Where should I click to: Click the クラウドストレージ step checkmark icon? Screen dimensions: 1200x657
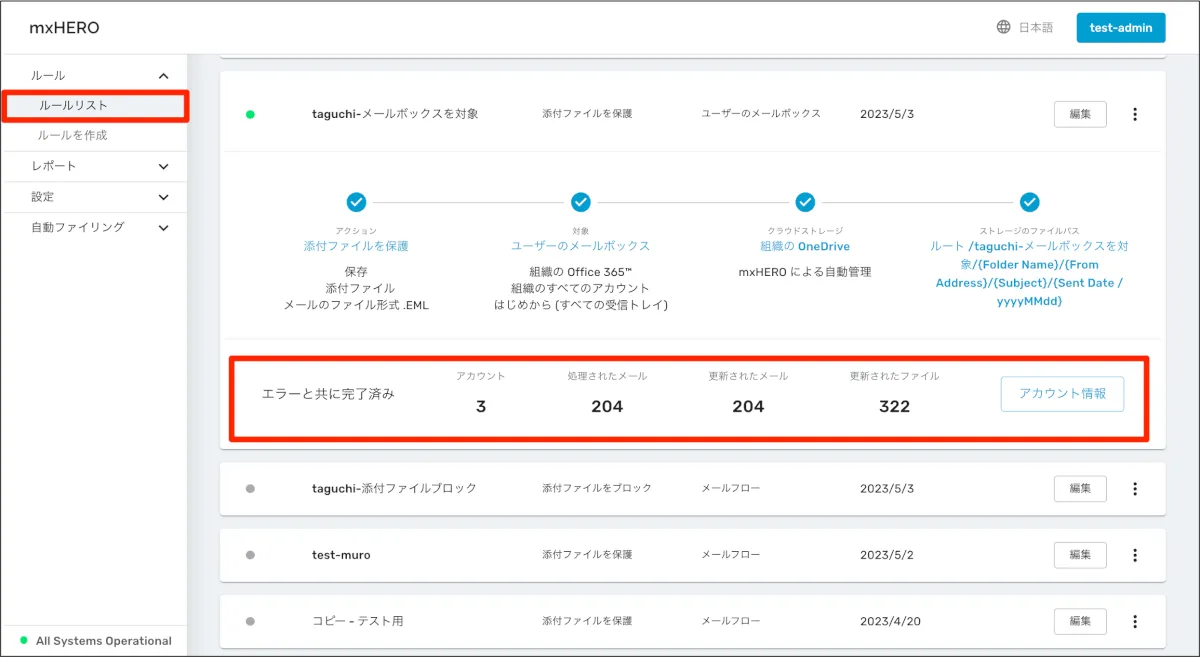pos(805,203)
